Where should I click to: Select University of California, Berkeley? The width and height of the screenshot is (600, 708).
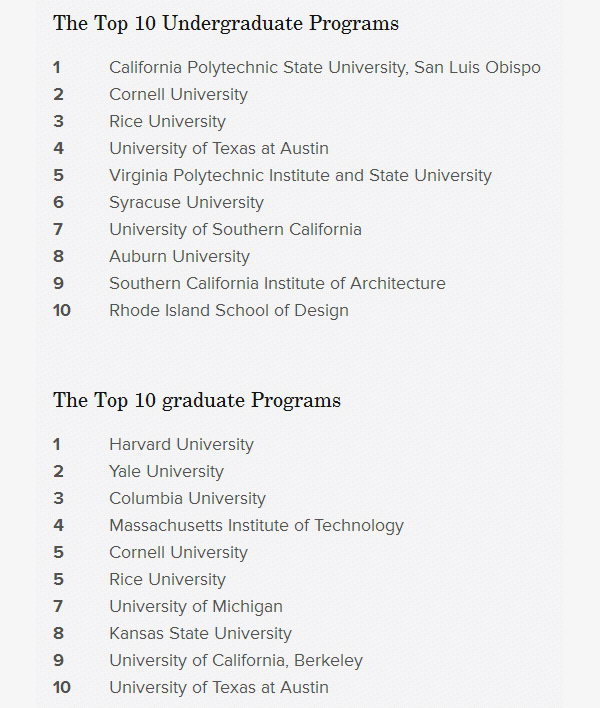[236, 661]
